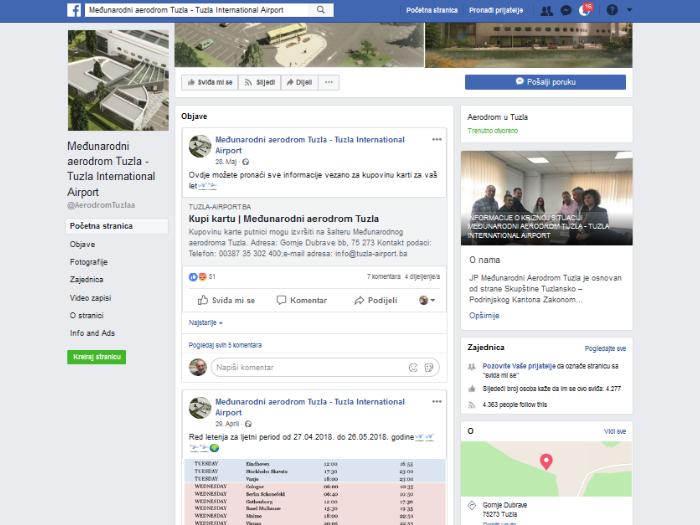This screenshot has height=525, width=700.
Task: Open friend requests icon in top bar
Action: click(x=546, y=10)
